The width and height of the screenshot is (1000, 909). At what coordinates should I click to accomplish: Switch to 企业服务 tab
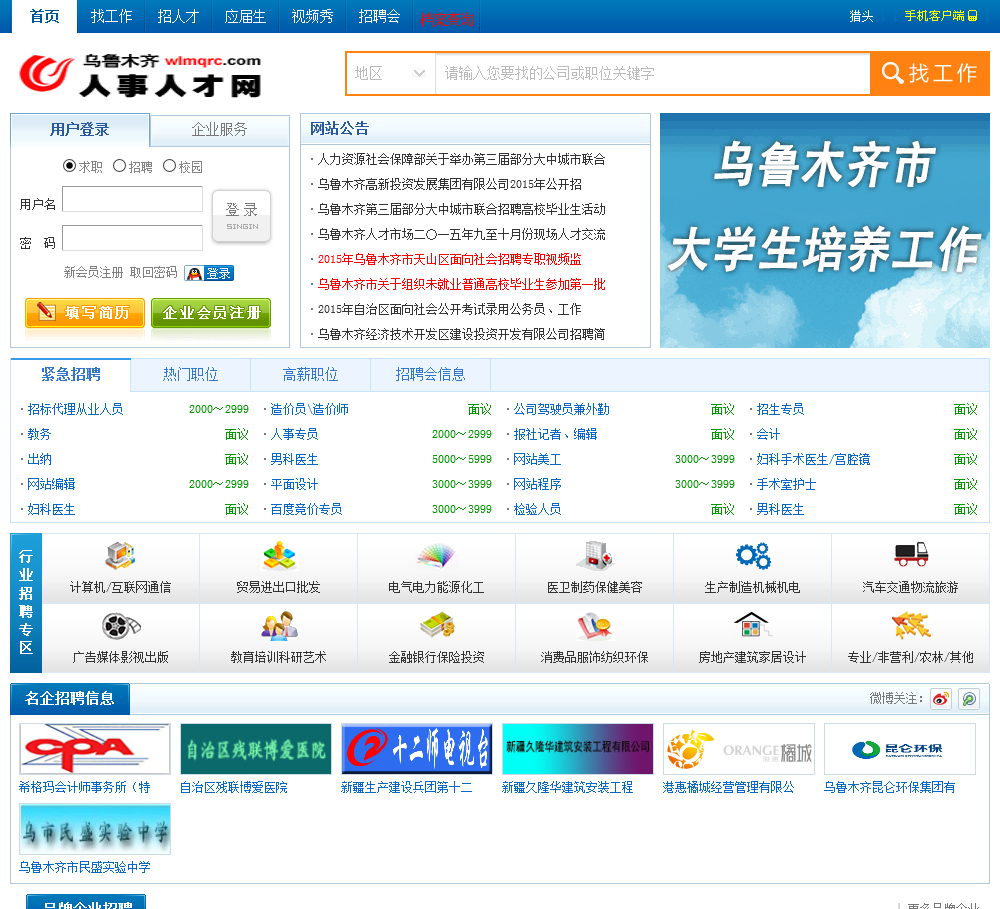pos(219,129)
